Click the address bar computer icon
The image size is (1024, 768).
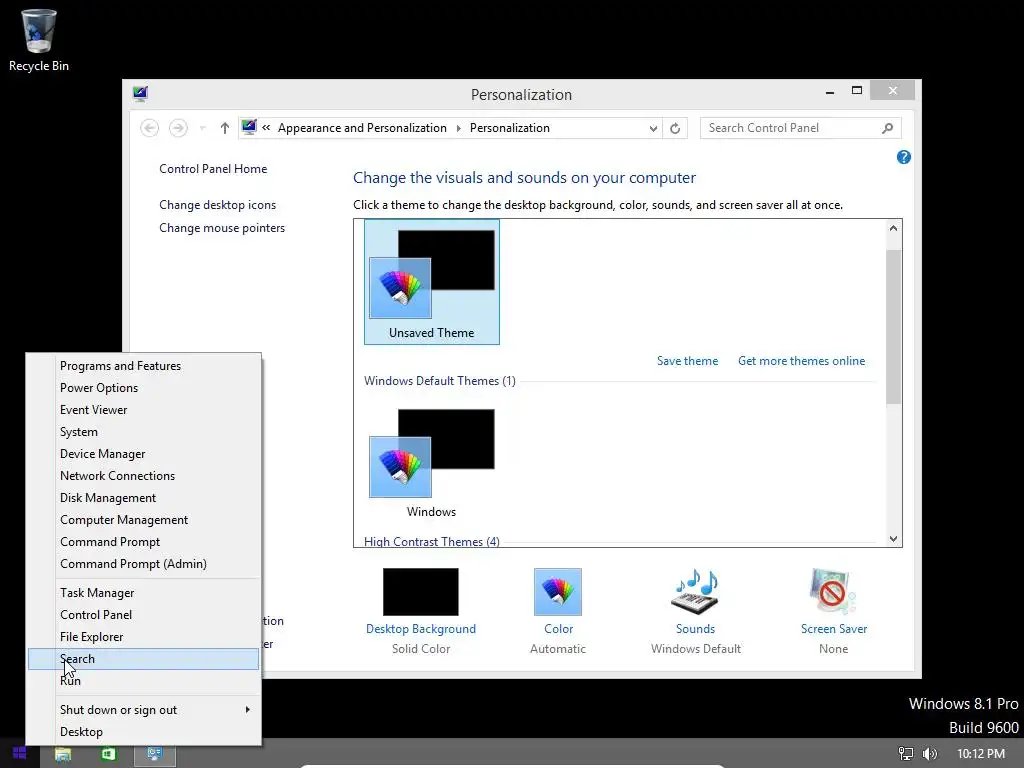tap(249, 127)
